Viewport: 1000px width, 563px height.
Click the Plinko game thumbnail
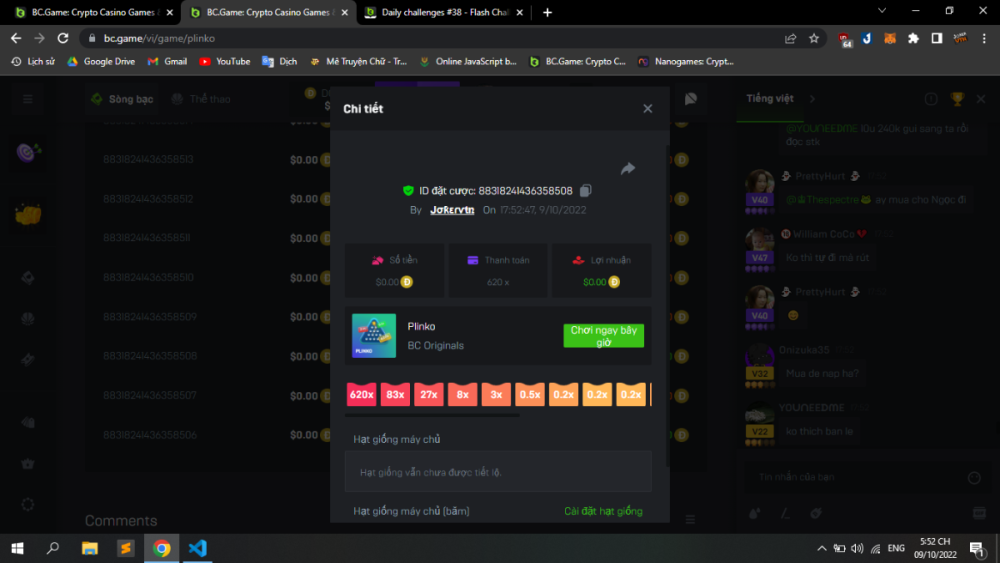[x=373, y=336]
